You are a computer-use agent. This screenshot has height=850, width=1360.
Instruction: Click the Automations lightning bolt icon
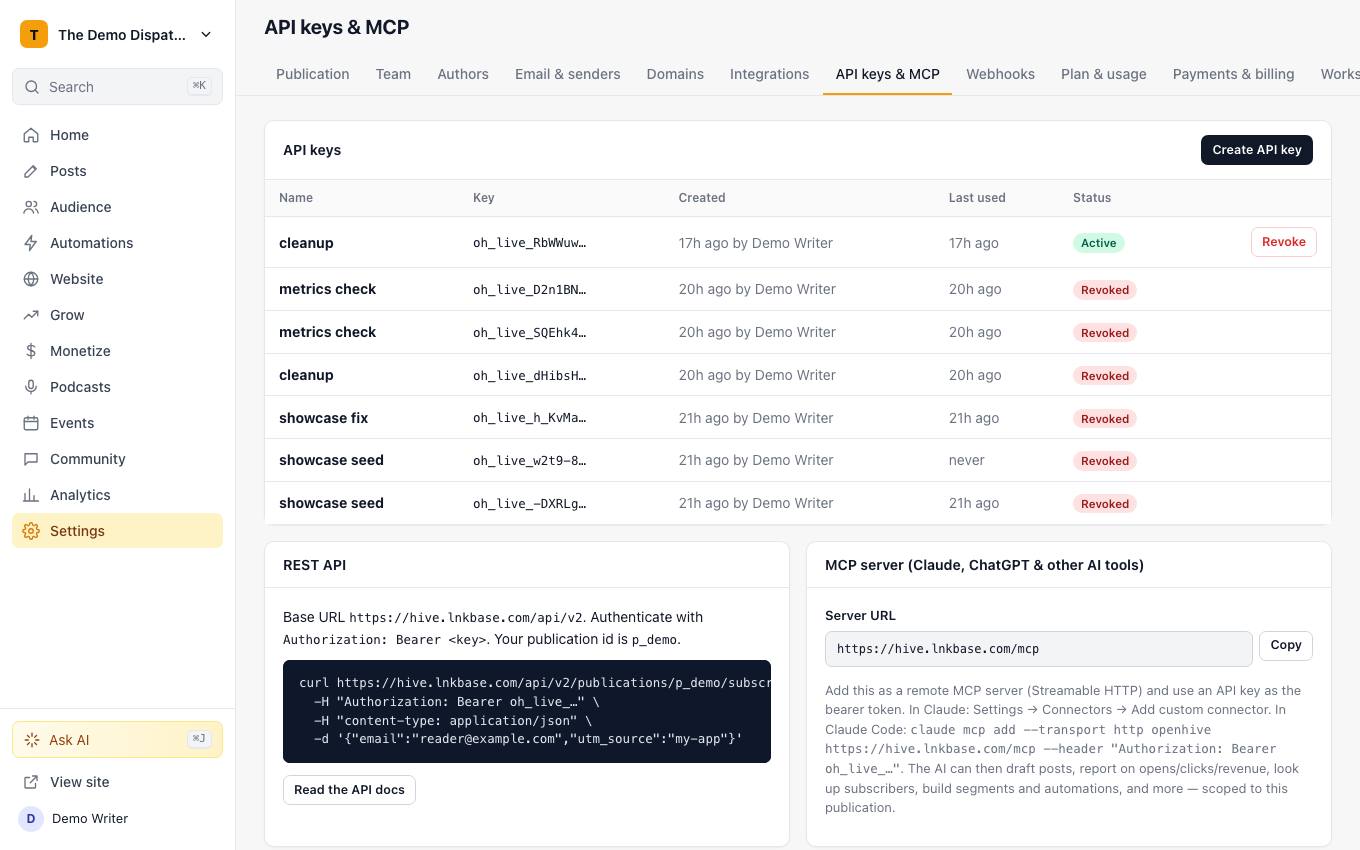[31, 243]
